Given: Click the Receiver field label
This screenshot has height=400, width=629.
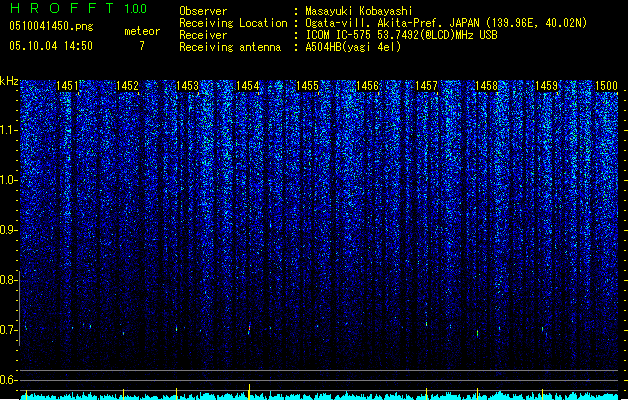Looking at the screenshot, I should 203,35.
